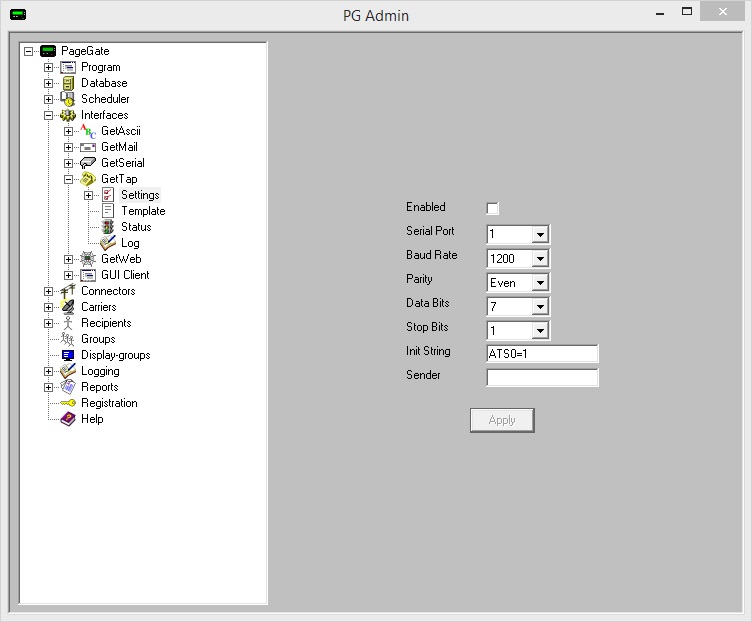
Task: Expand the Reports node
Action: pos(48,387)
